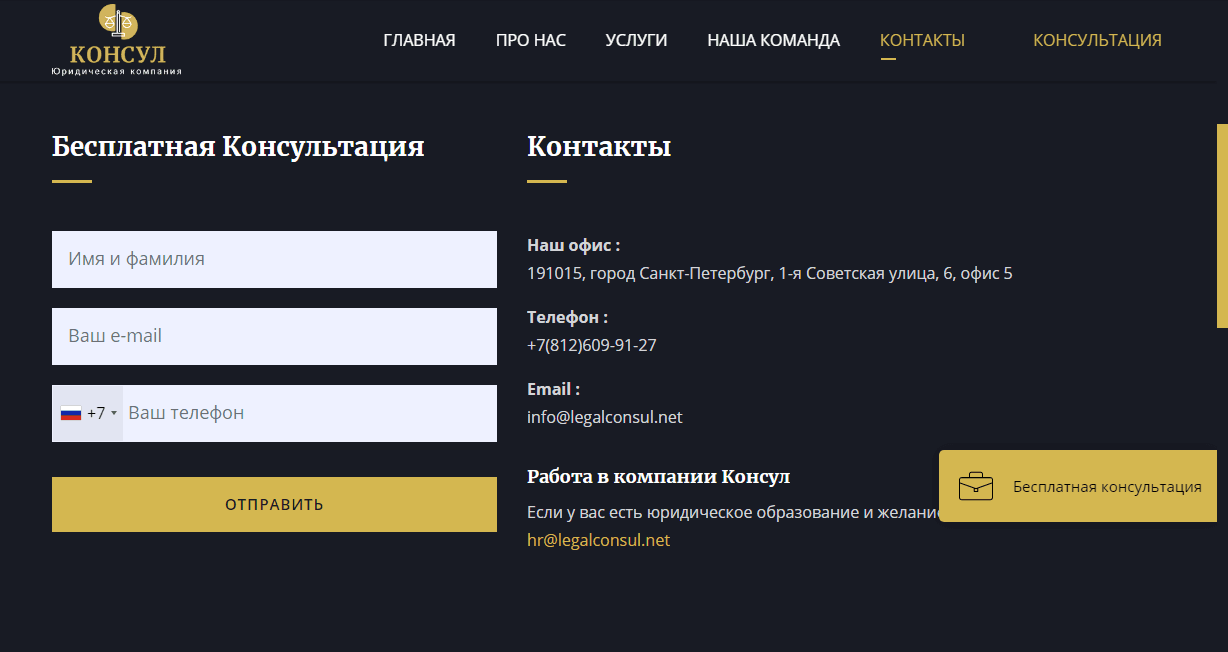
Task: Select the Ваш телефон input field
Action: click(309, 413)
